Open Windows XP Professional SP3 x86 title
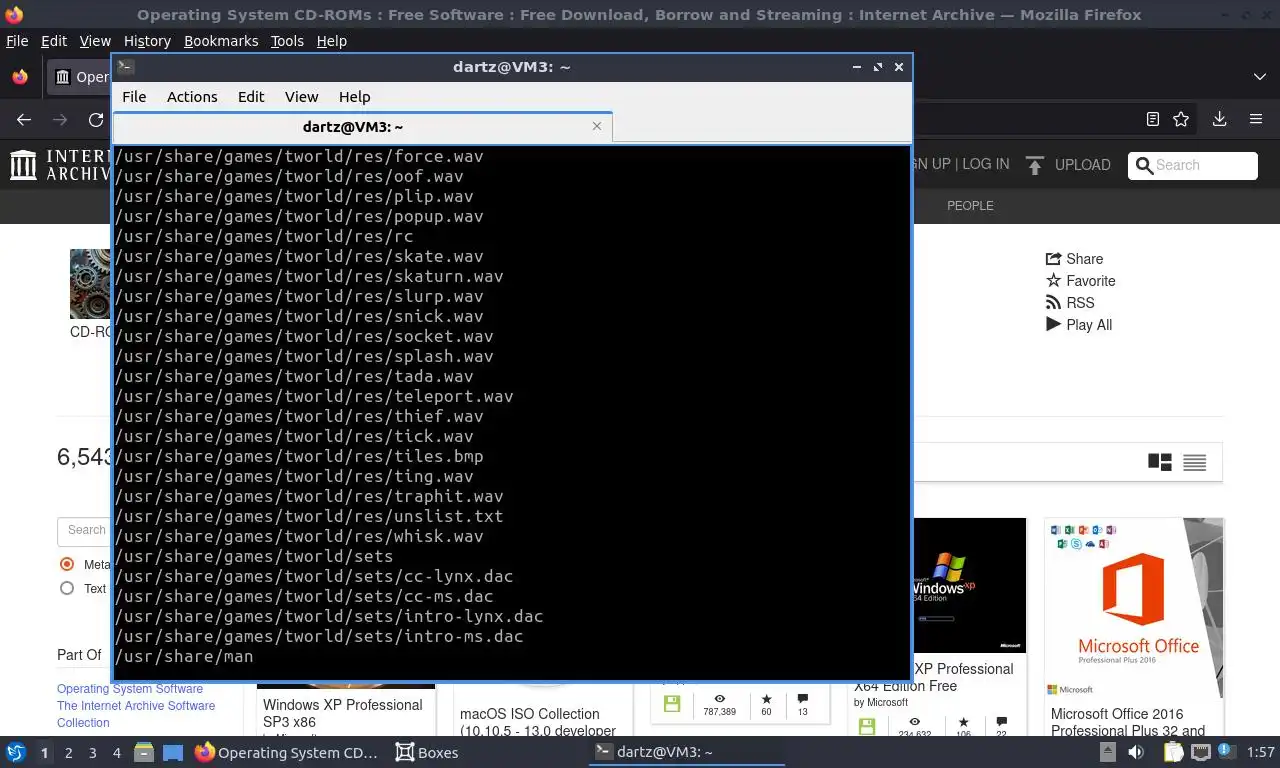 [343, 713]
